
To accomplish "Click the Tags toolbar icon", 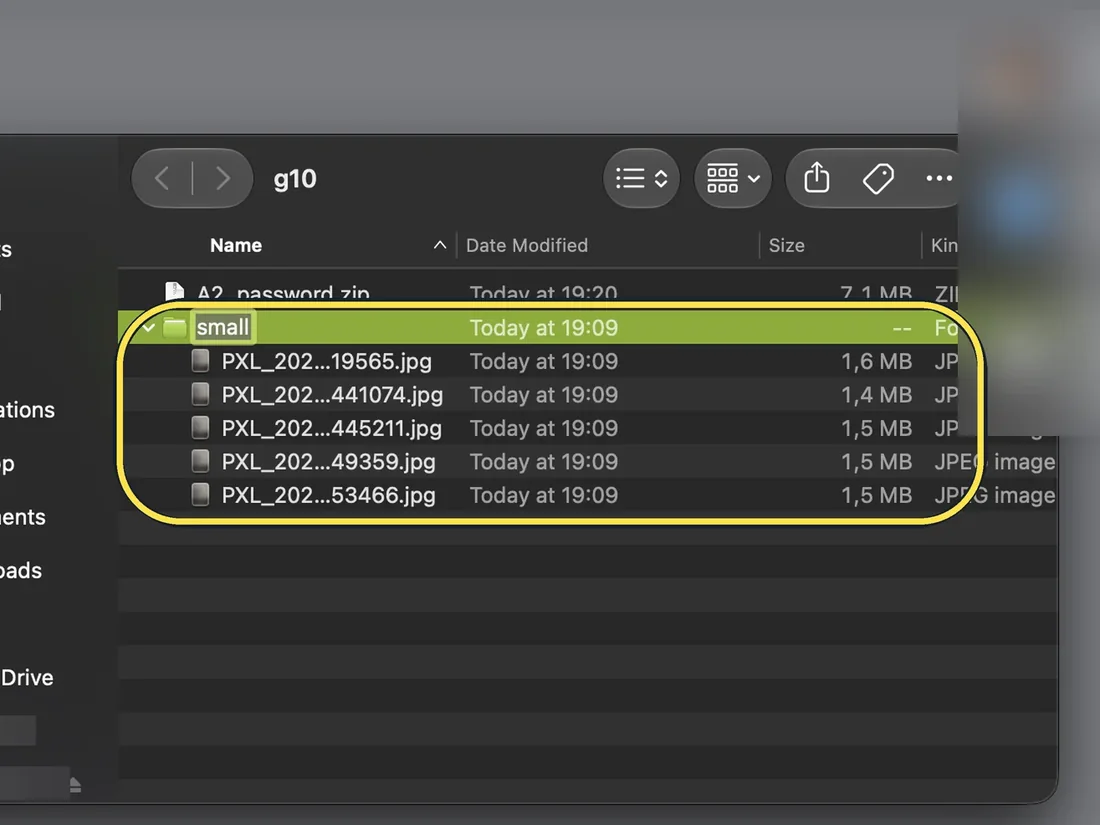I will (878, 178).
